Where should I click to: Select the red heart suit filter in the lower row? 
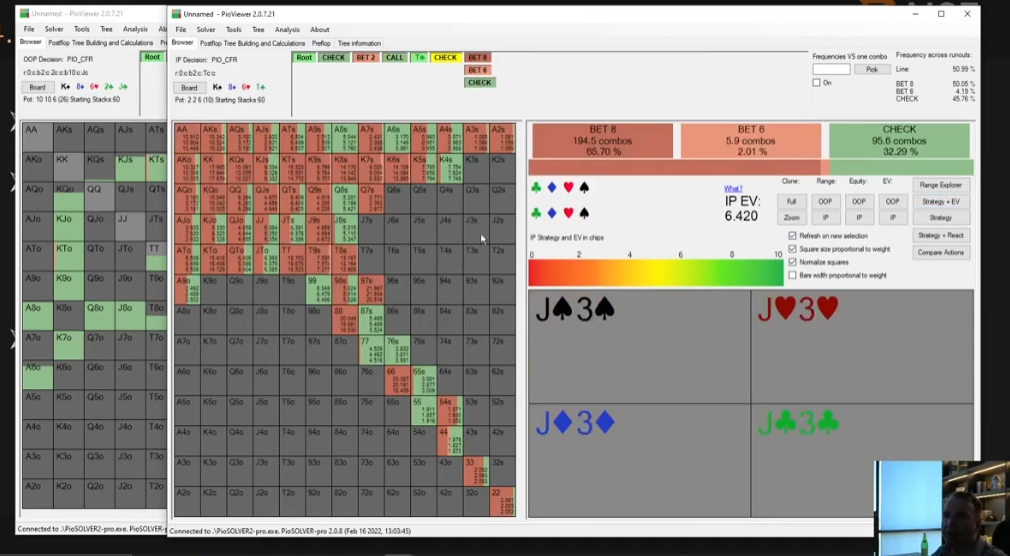tap(568, 213)
